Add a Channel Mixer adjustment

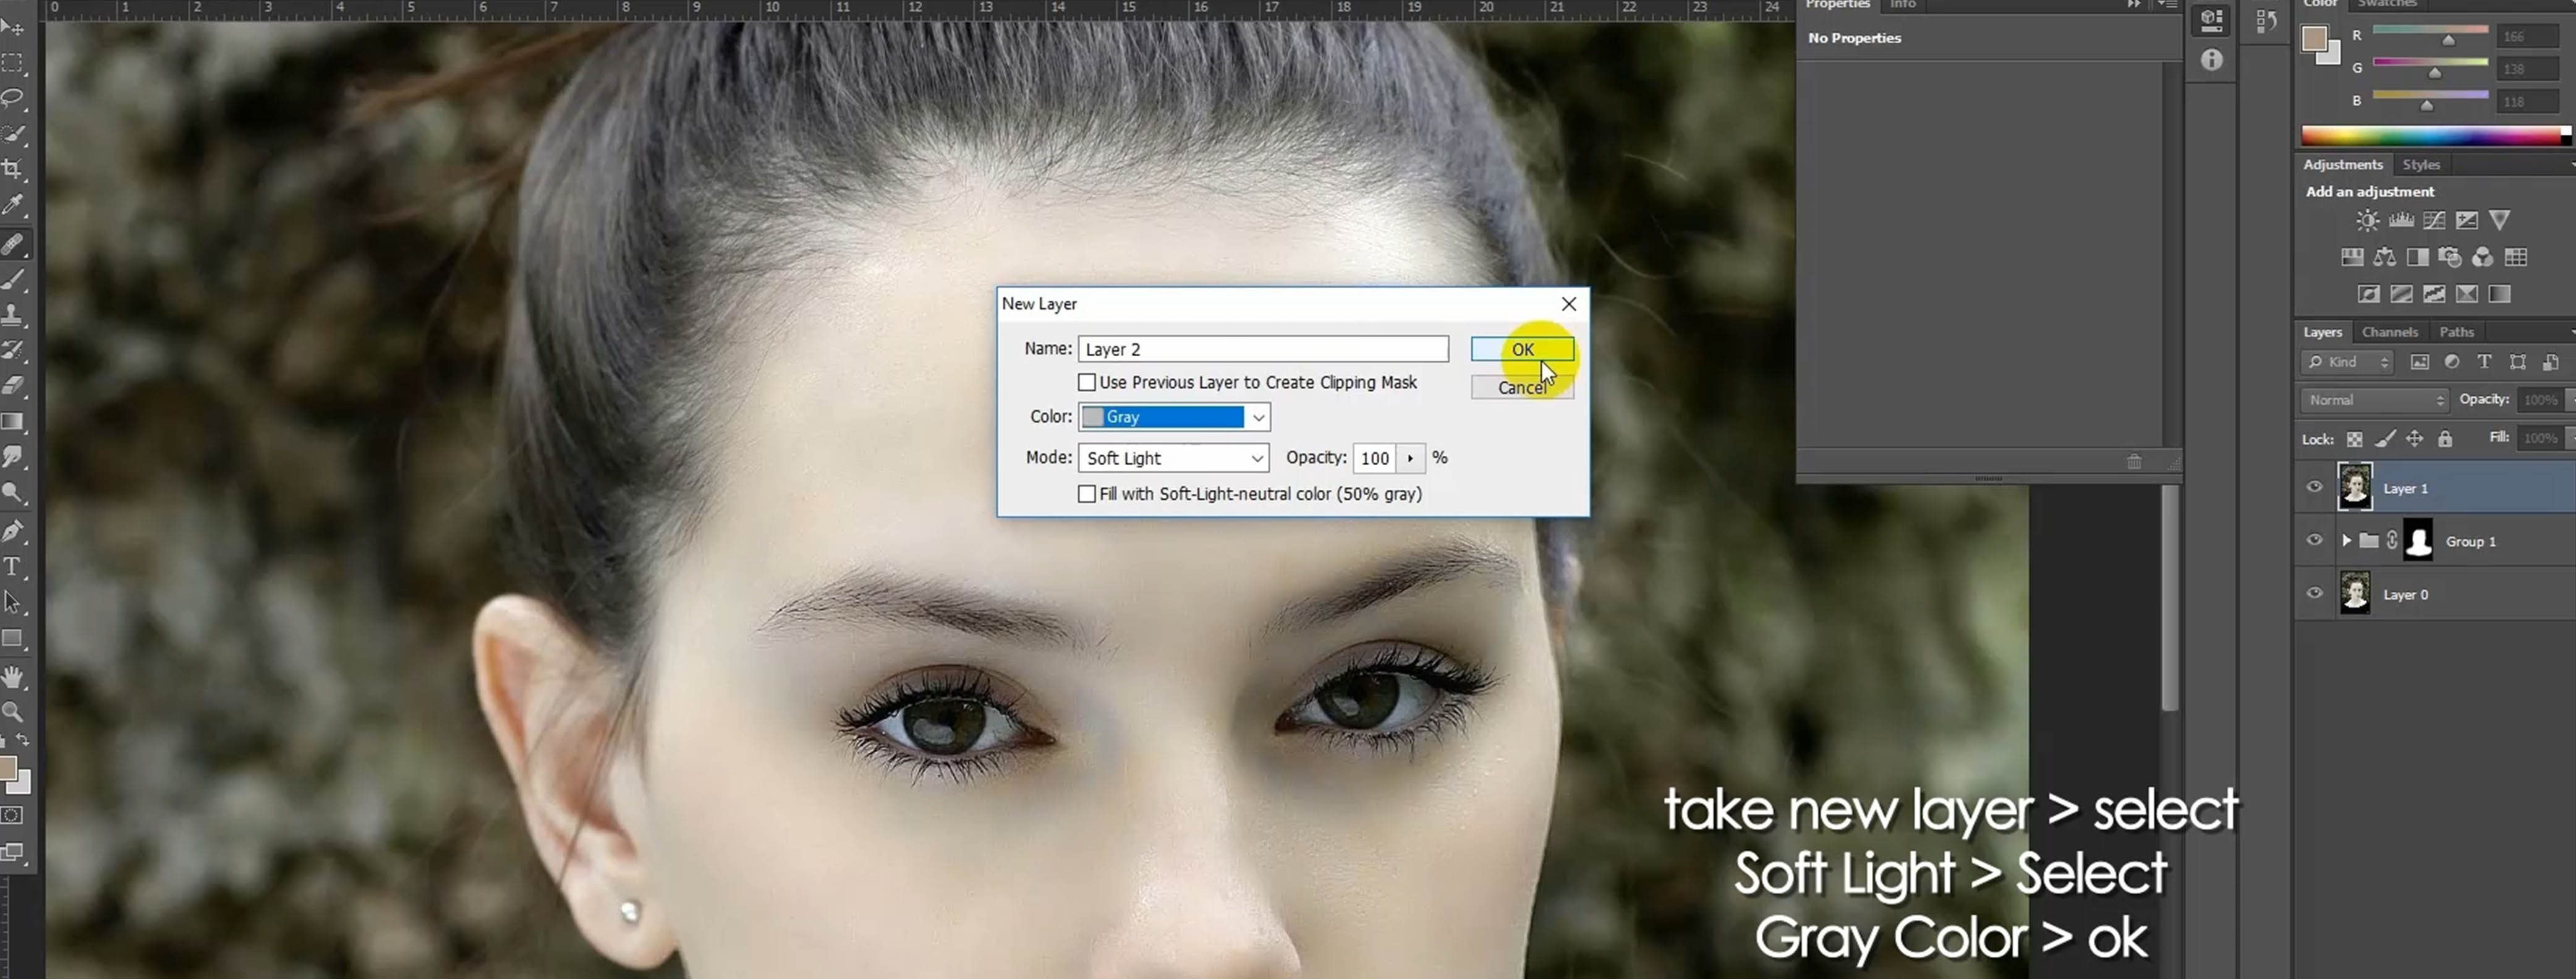(2483, 258)
